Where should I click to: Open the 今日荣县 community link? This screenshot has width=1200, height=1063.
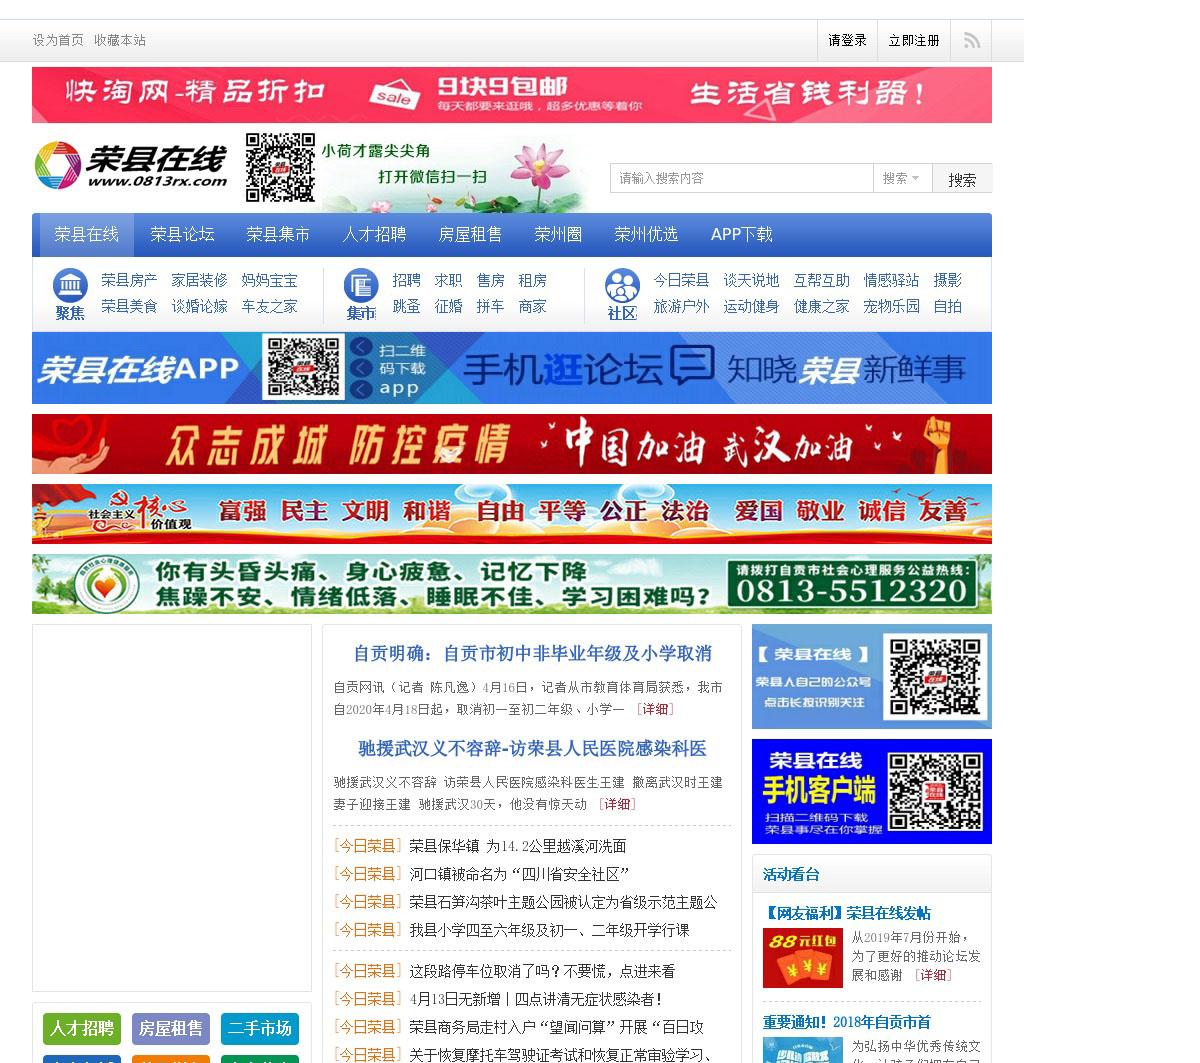point(681,280)
